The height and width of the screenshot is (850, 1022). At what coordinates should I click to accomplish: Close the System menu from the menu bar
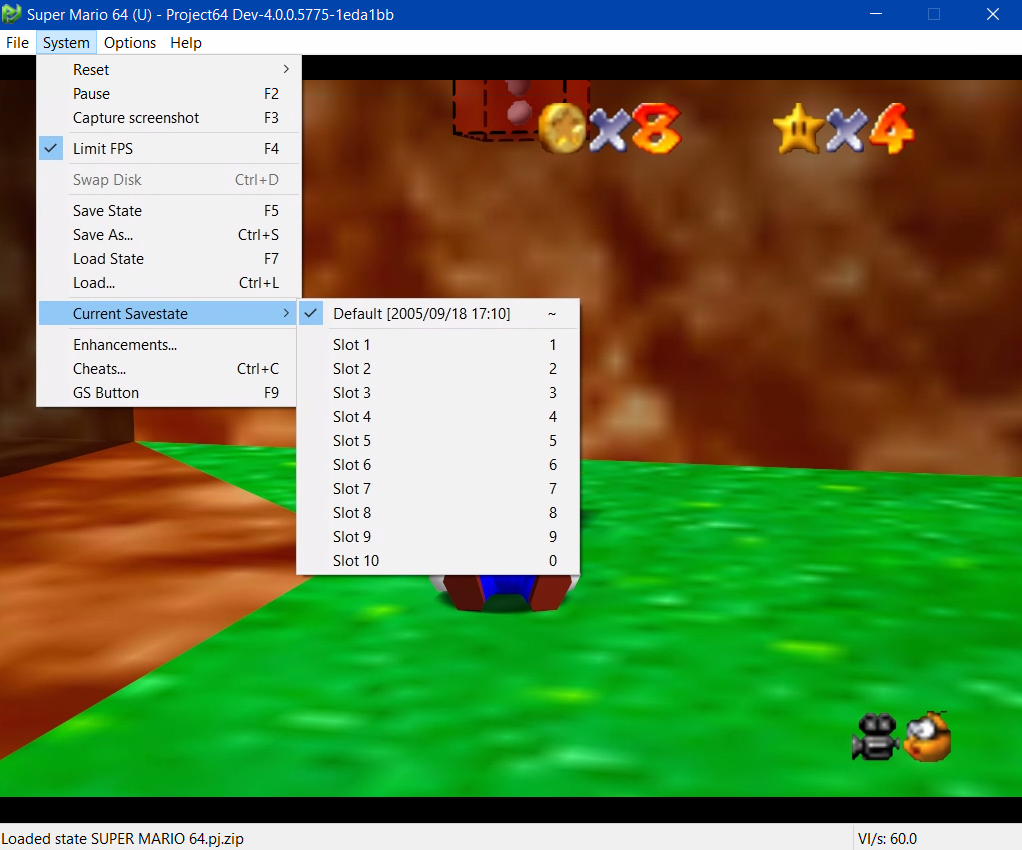[x=66, y=43]
